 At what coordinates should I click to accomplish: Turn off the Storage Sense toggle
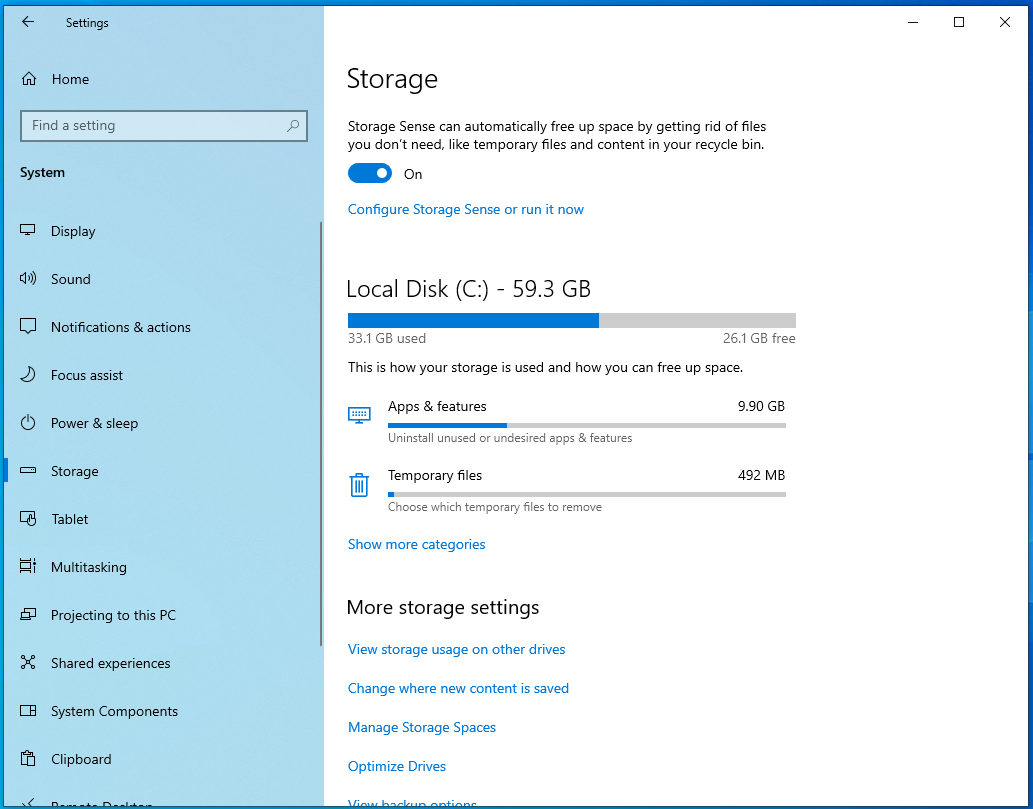[370, 173]
